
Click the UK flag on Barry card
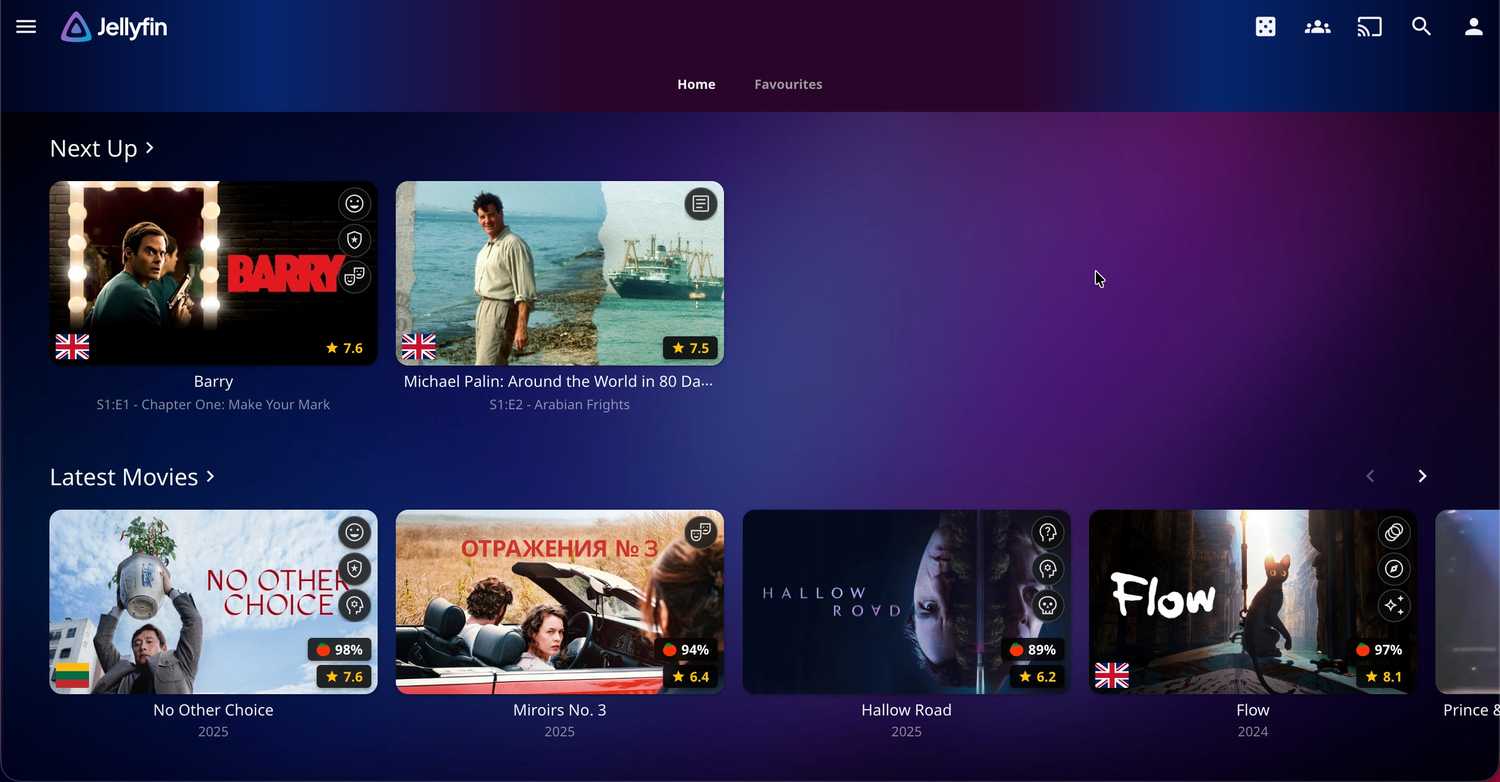(x=72, y=347)
